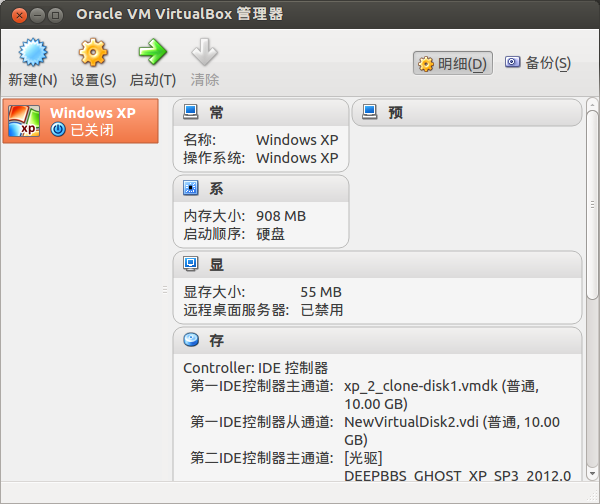The image size is (600, 504).
Task: Click the greyed 清除 discard arrow
Action: (x=205, y=52)
